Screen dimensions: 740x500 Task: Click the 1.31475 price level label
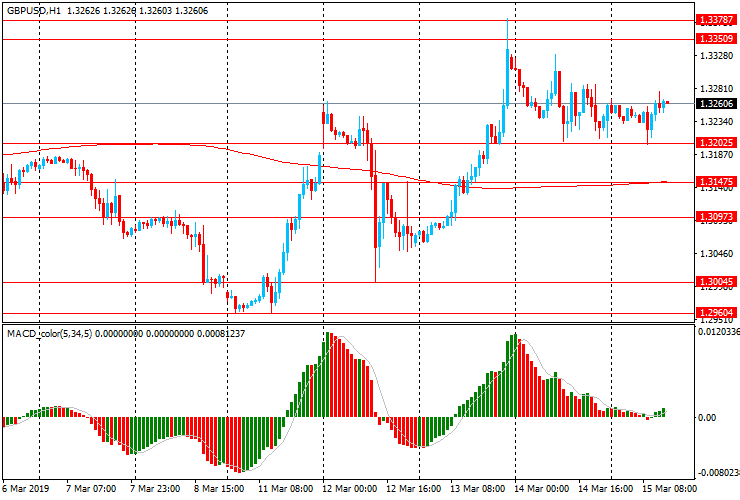coord(717,182)
